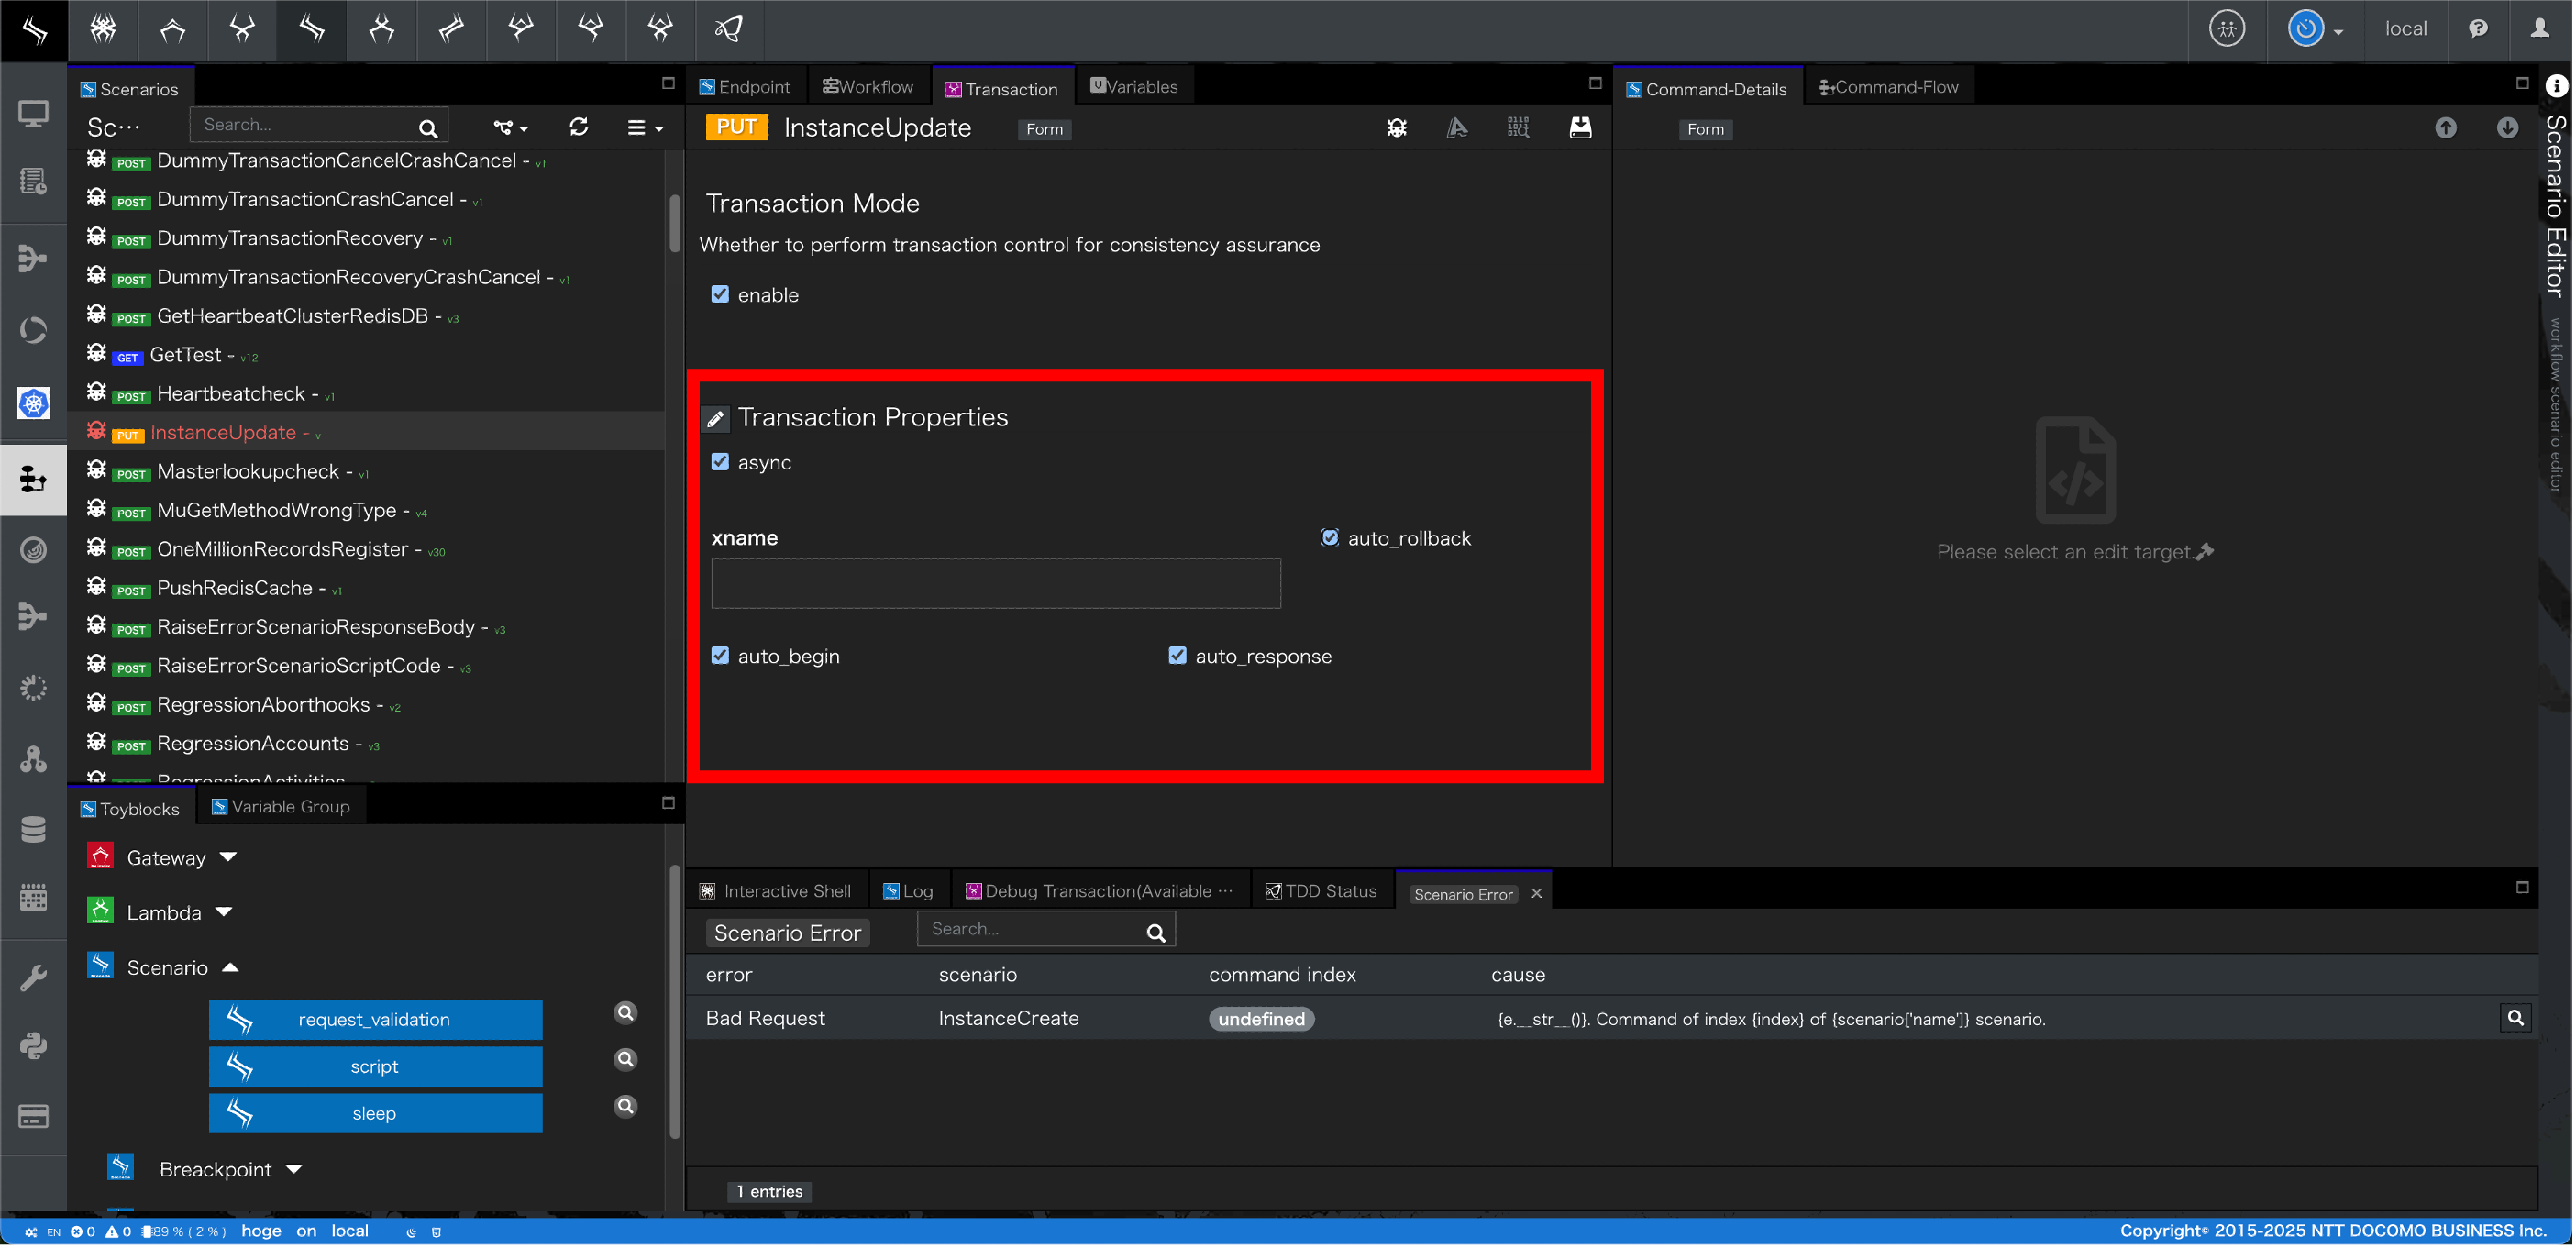Click the request_validation block button
This screenshot has height=1248, width=2576.
tap(374, 1019)
